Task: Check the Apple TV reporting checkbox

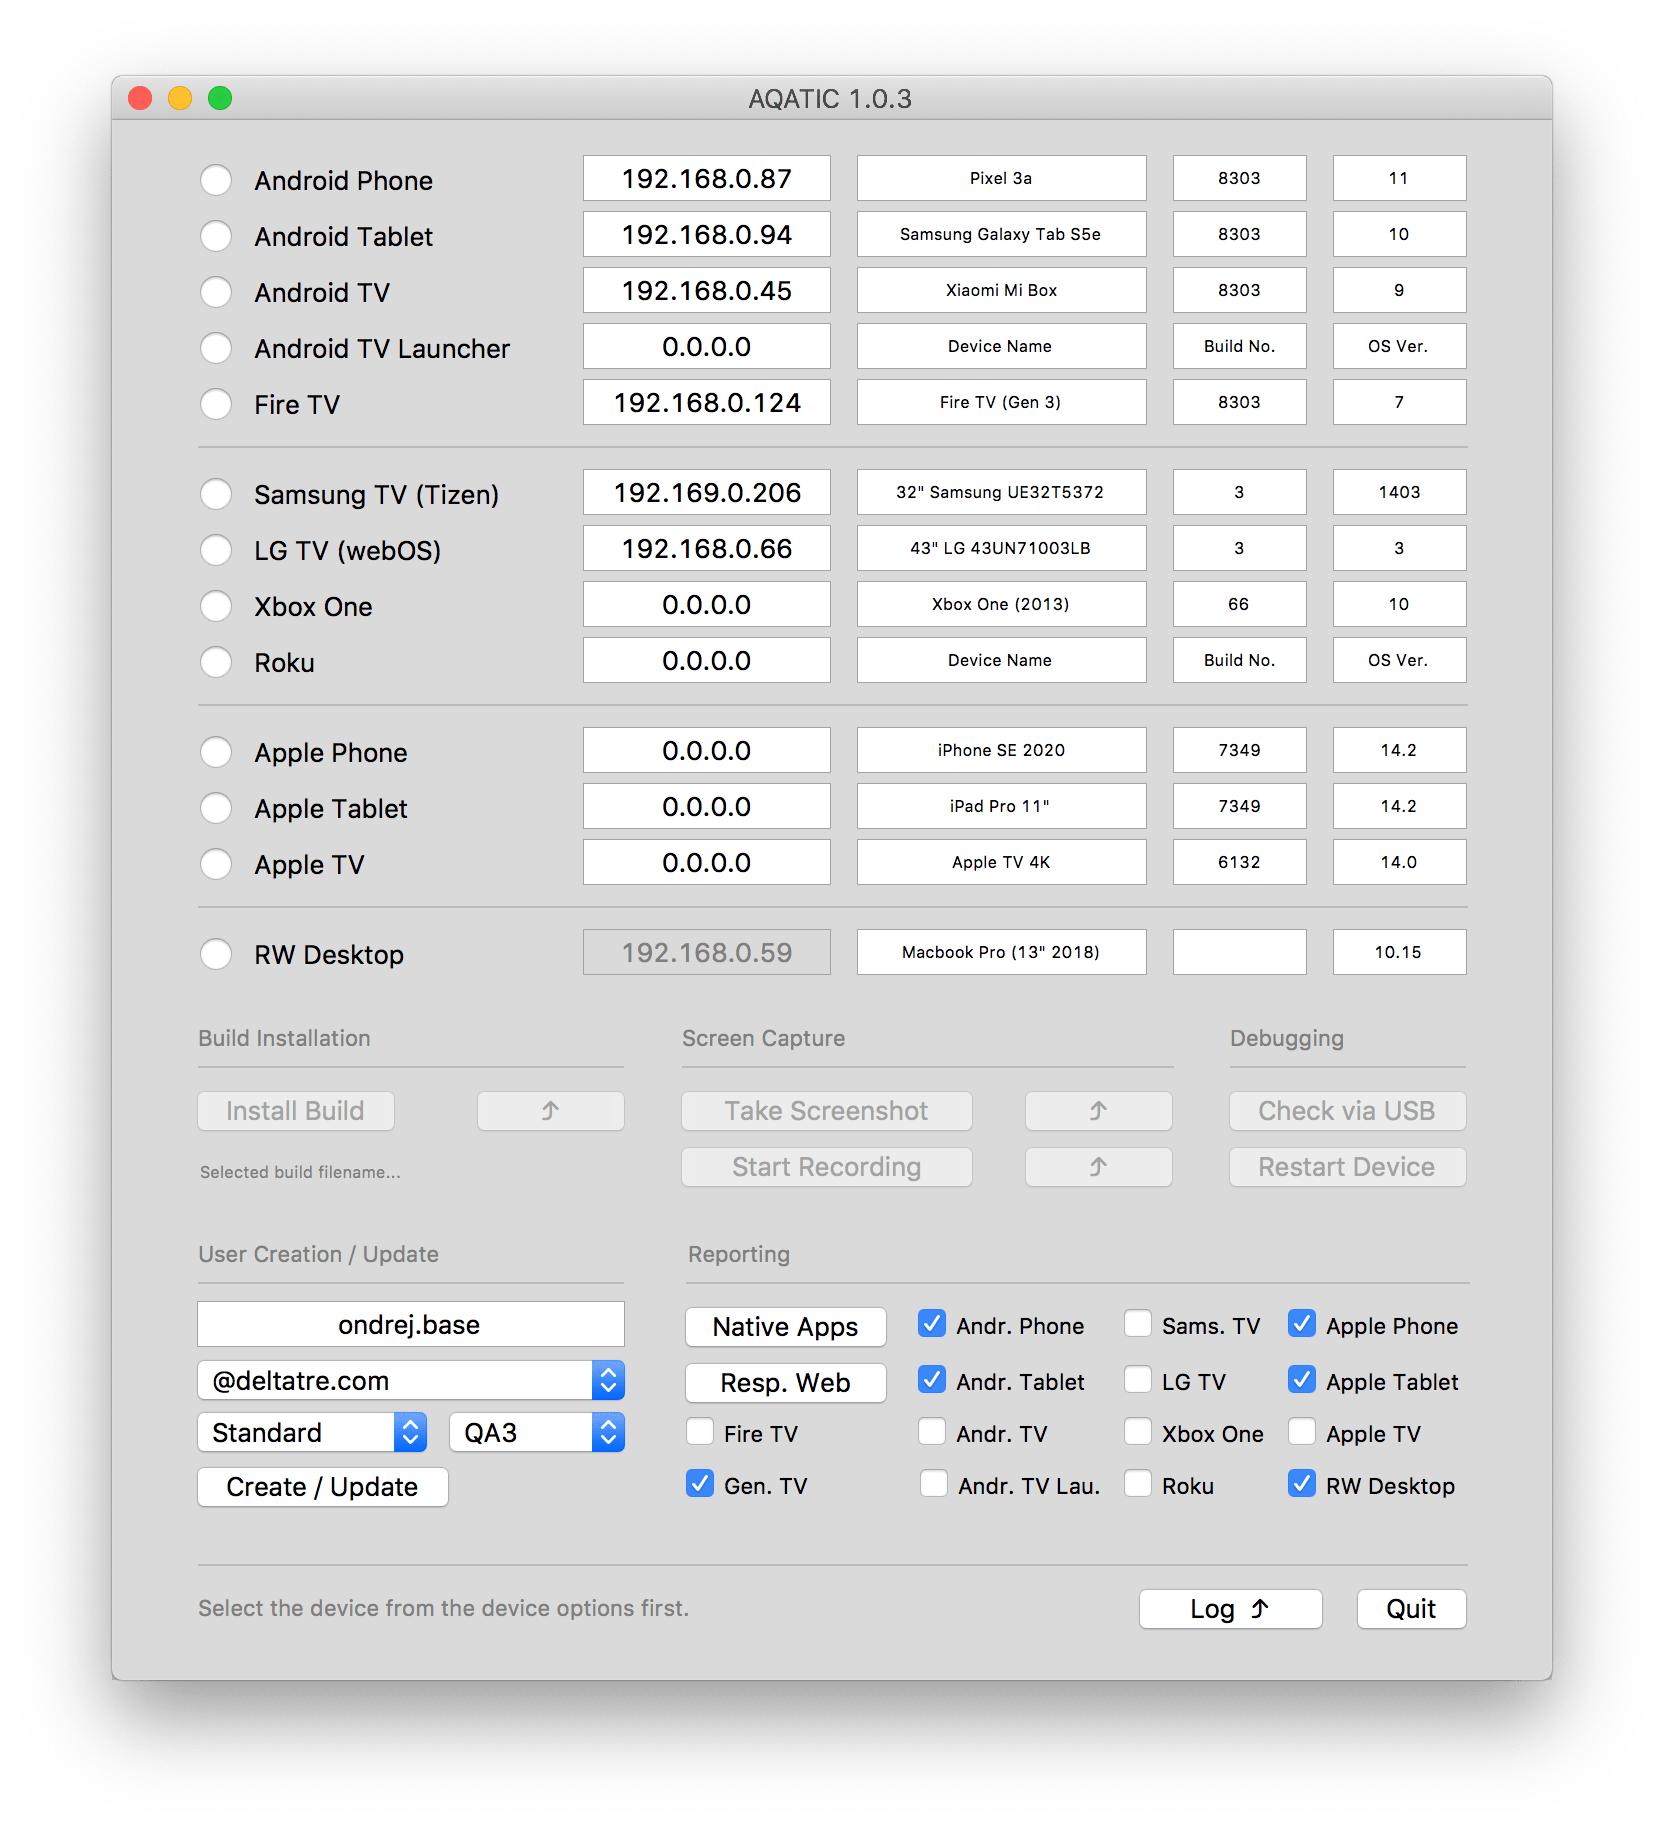Action: click(1302, 1432)
